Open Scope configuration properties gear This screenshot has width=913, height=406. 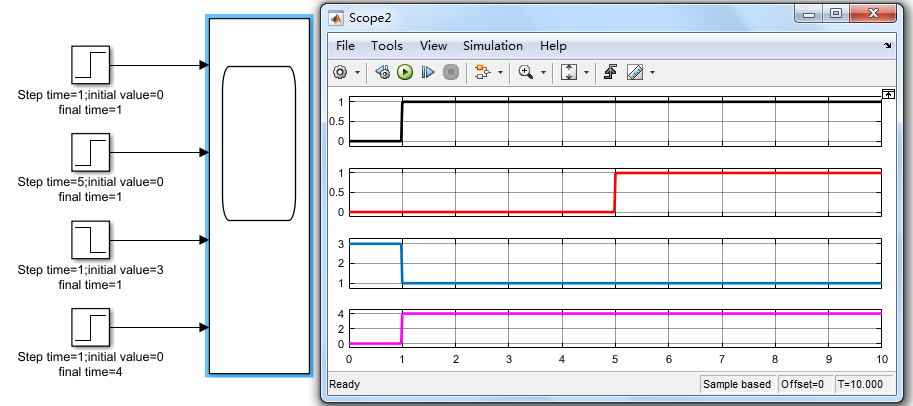340,72
